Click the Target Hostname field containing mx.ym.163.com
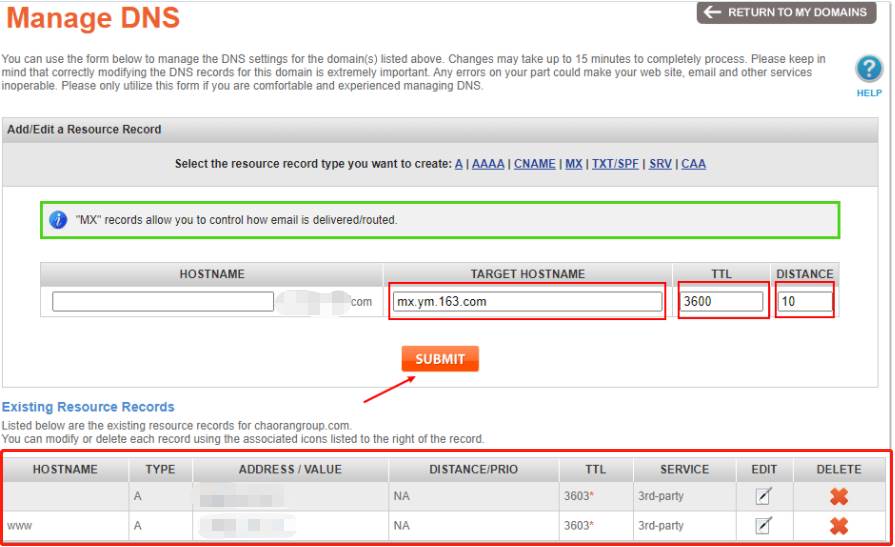Image resolution: width=895 pixels, height=547 pixels. point(527,301)
